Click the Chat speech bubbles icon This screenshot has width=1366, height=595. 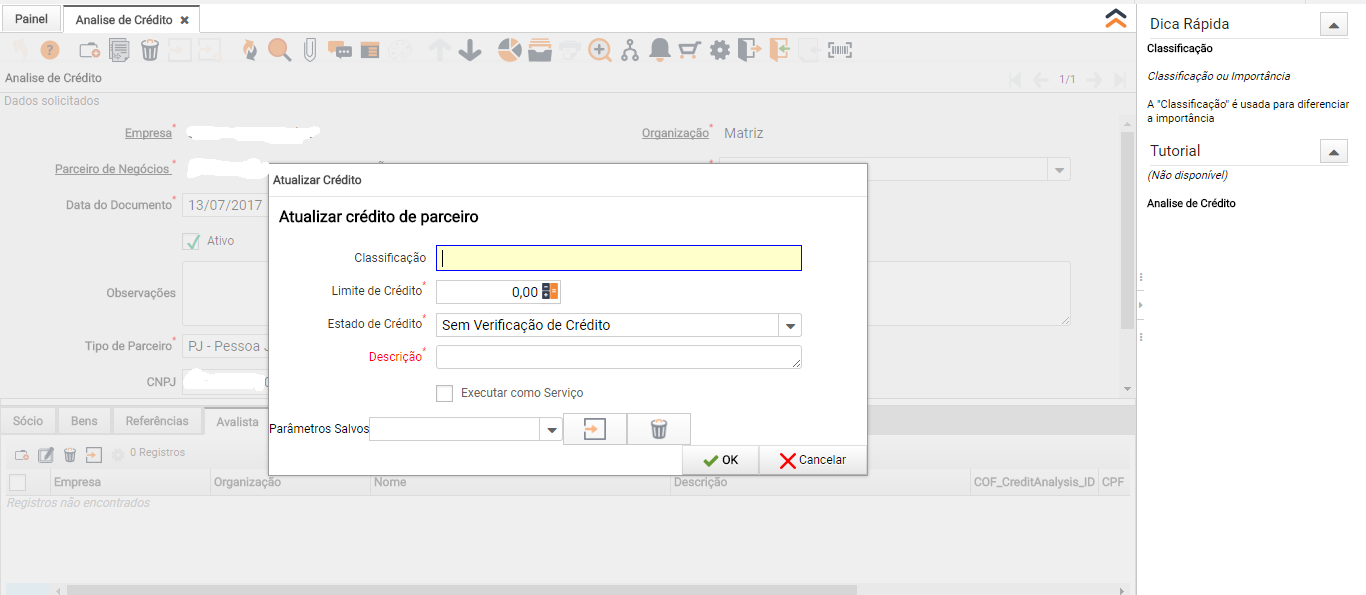point(340,50)
